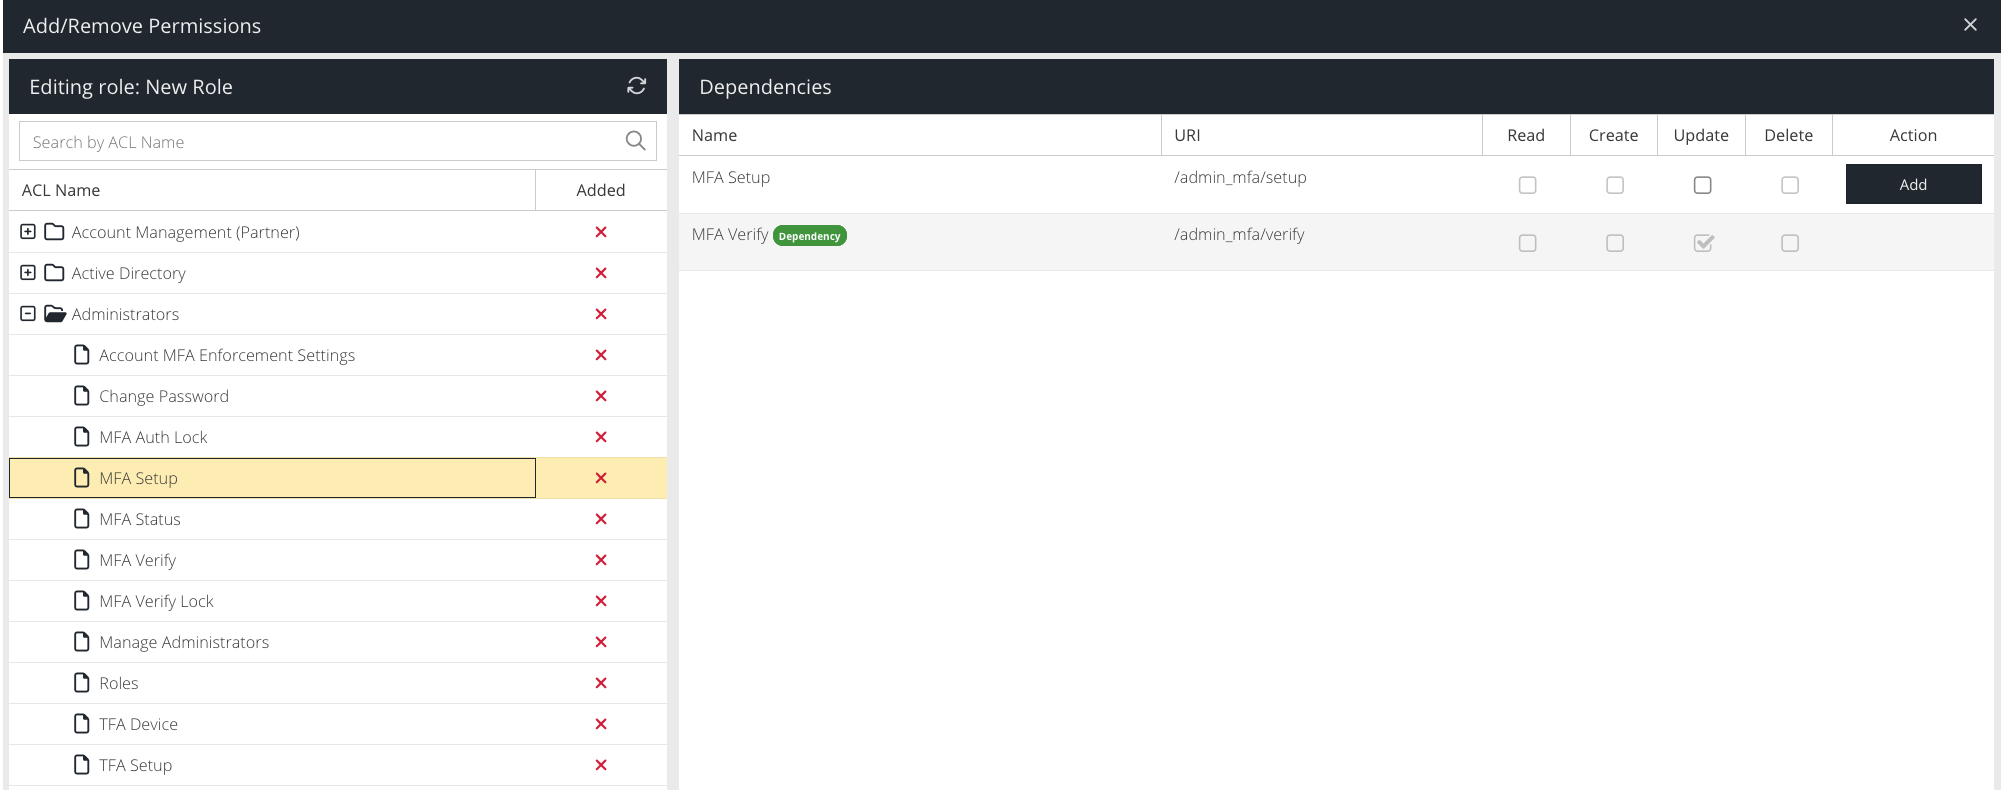This screenshot has width=2004, height=790.
Task: Expand the Account Management (Partner) node
Action: [x=28, y=232]
